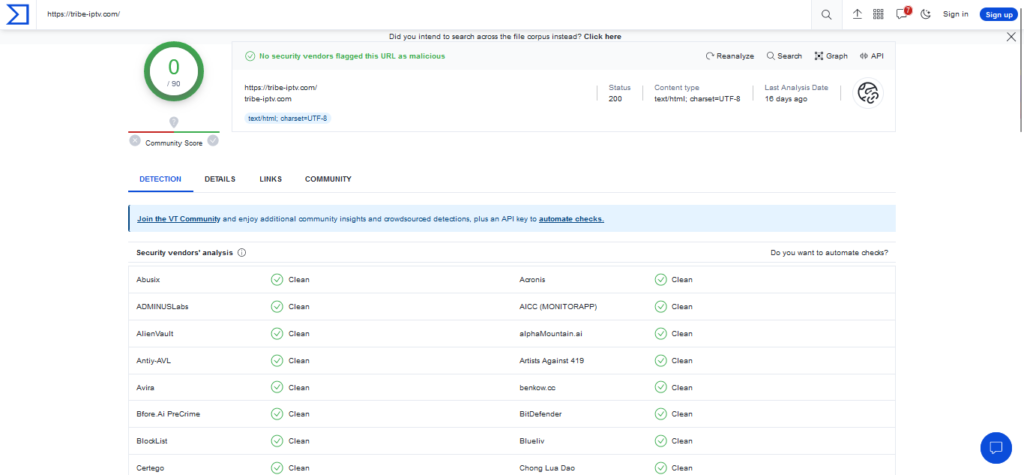Image resolution: width=1024 pixels, height=475 pixels.
Task: Click the community score location marker
Action: [x=174, y=122]
